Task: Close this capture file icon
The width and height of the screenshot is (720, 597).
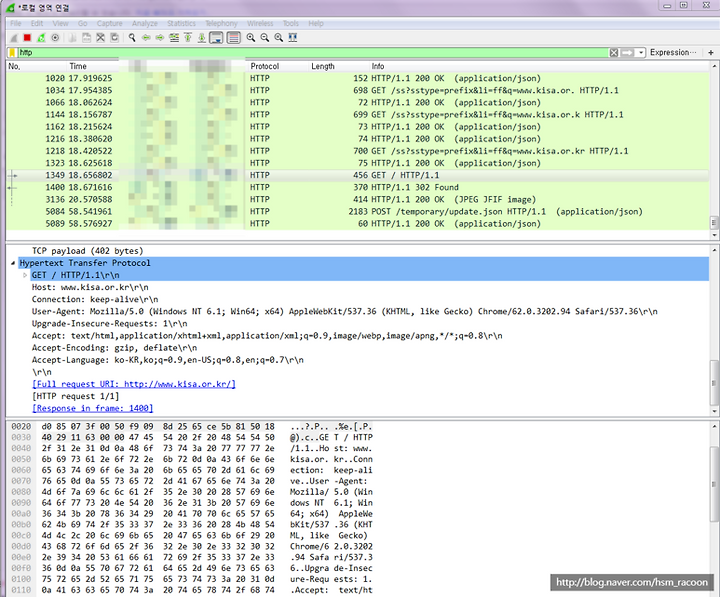Action: click(x=100, y=38)
